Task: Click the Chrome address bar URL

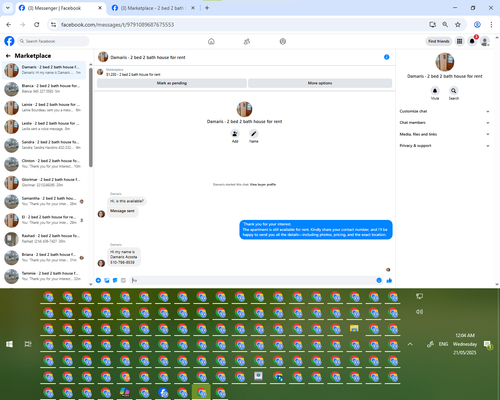Action: (x=117, y=25)
